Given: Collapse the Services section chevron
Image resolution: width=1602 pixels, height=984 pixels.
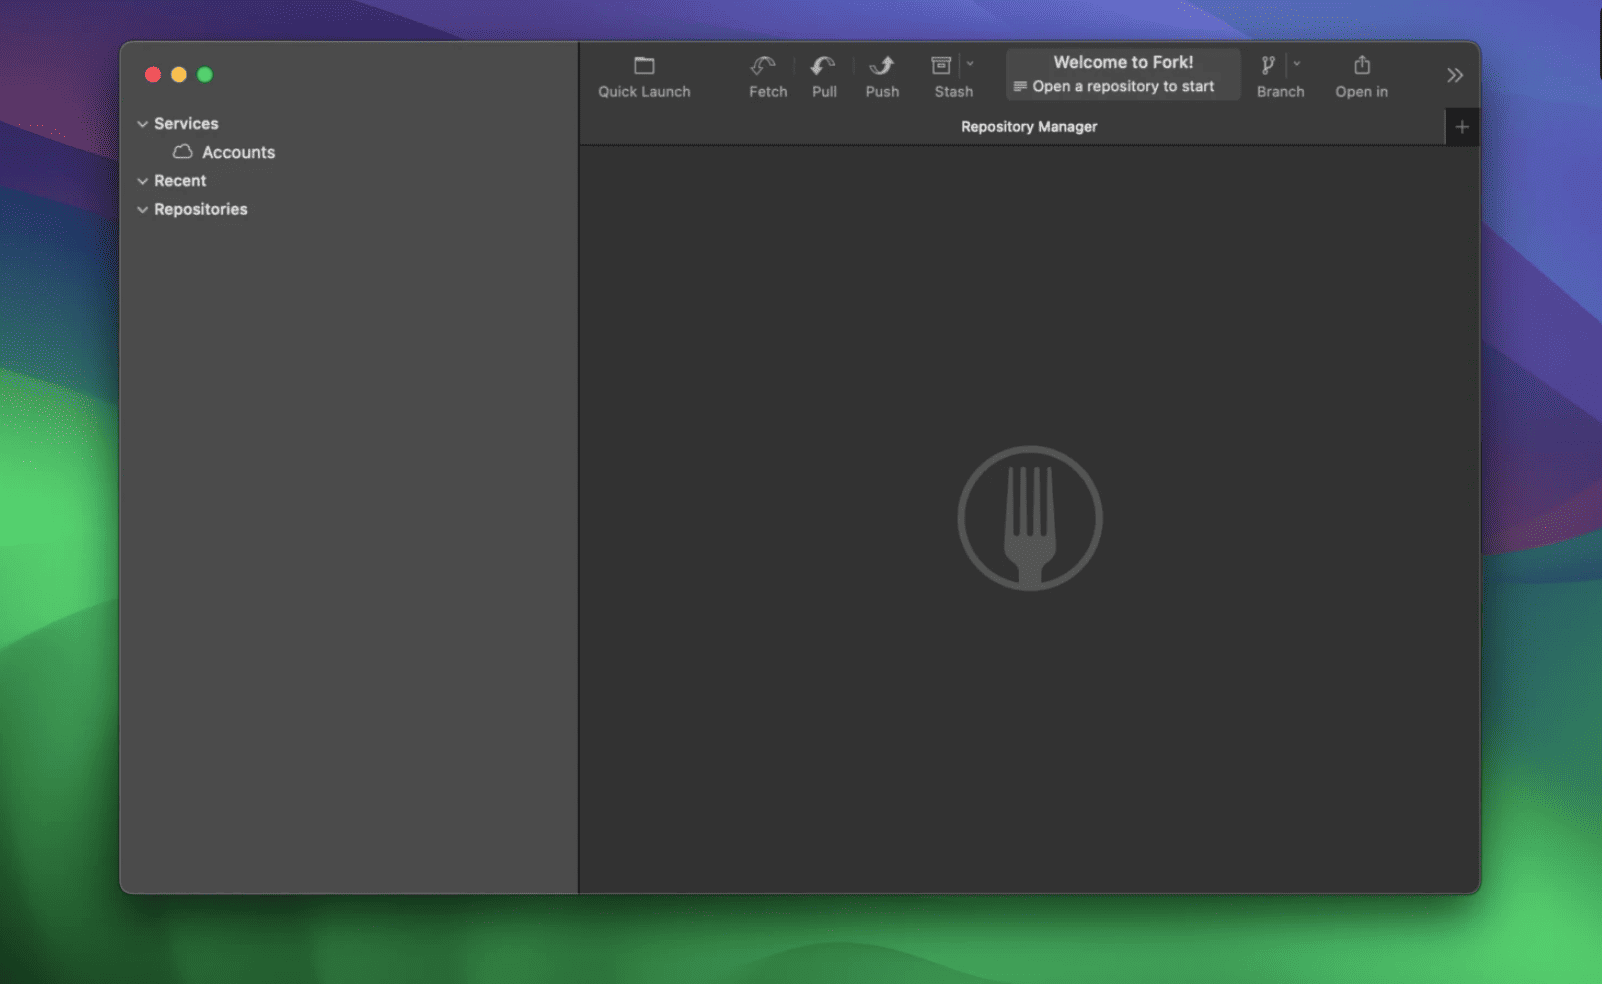Looking at the screenshot, I should (x=143, y=124).
